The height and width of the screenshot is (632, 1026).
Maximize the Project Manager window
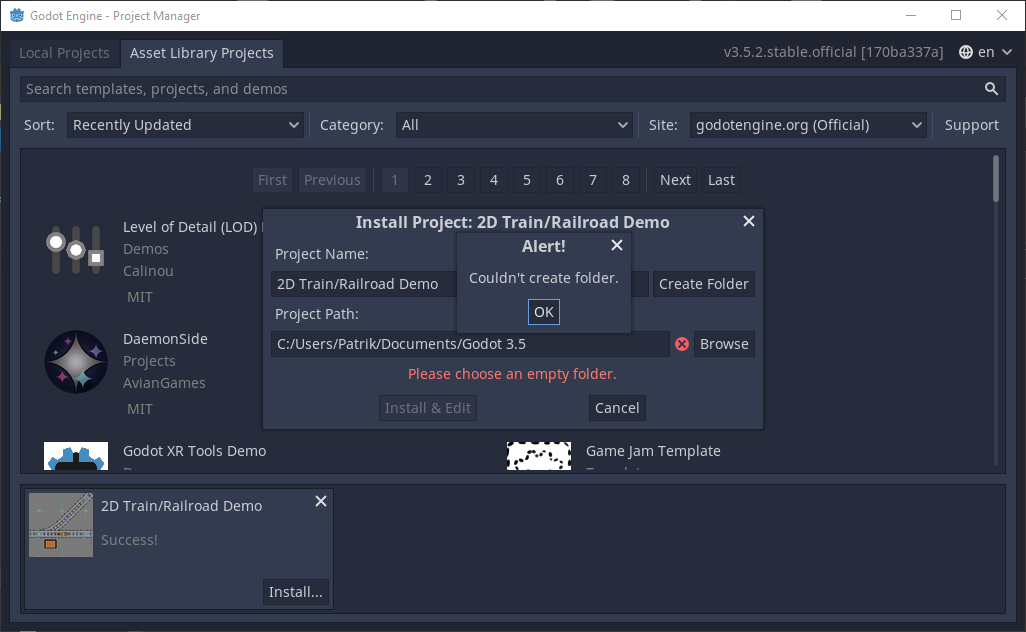click(956, 15)
